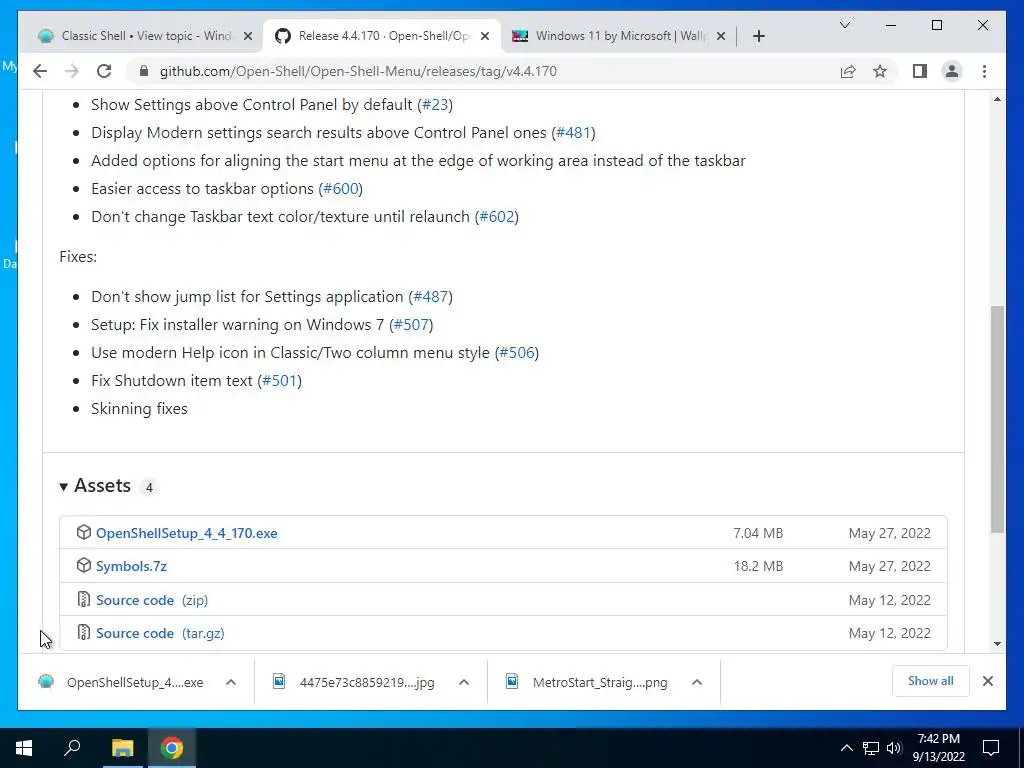The width and height of the screenshot is (1024, 768).
Task: Open options for the MetroStart_Straig png download
Action: (697, 682)
